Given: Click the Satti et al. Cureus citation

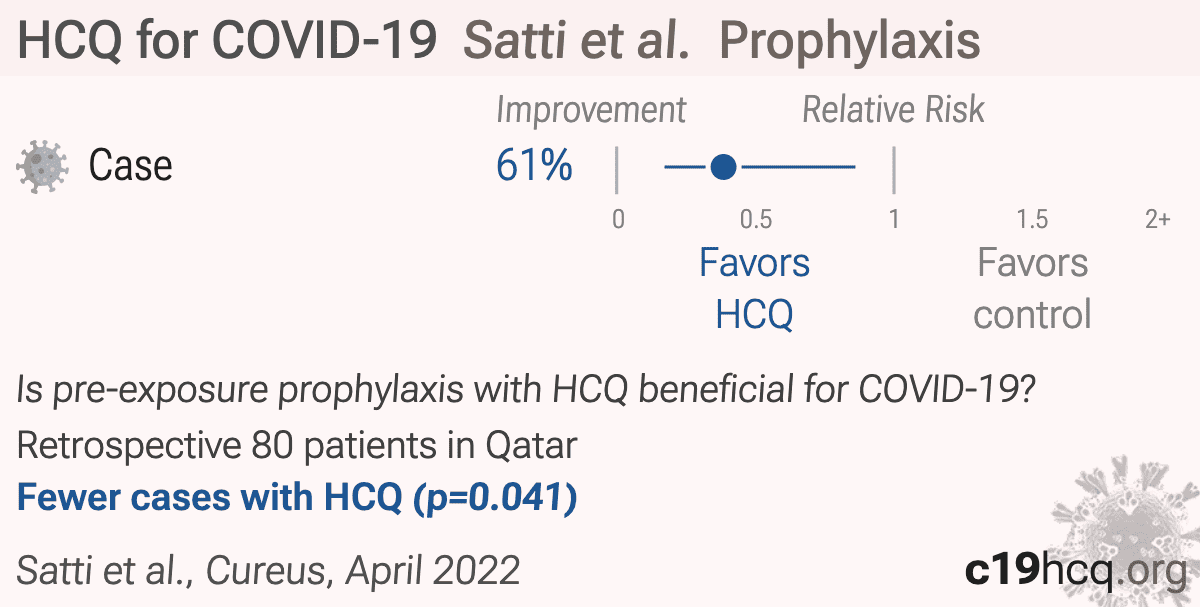Looking at the screenshot, I should click(x=269, y=571).
